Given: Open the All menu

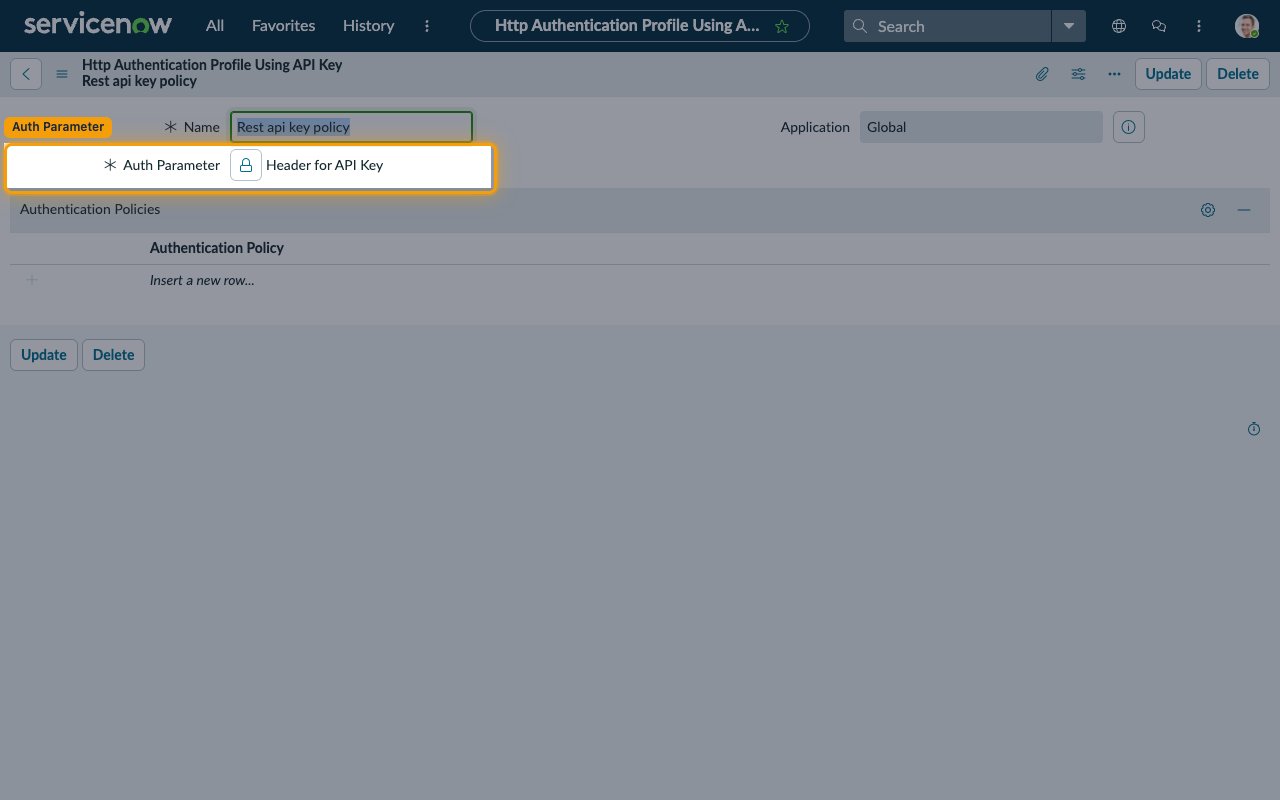Looking at the screenshot, I should coord(215,26).
